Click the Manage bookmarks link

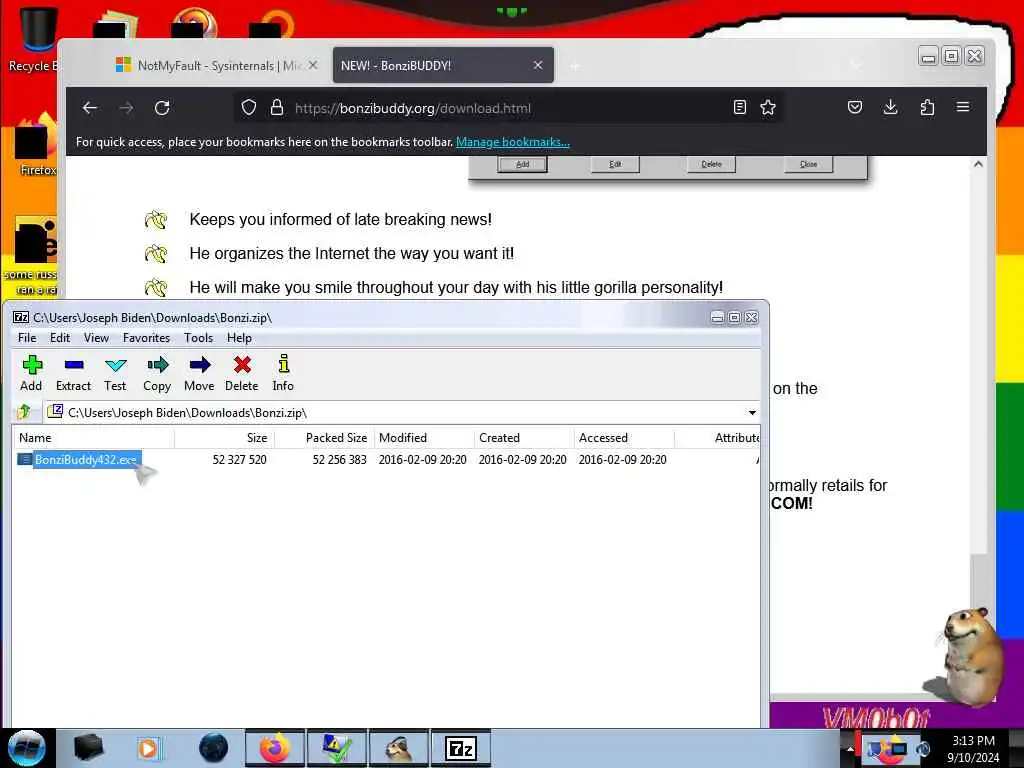(x=513, y=142)
